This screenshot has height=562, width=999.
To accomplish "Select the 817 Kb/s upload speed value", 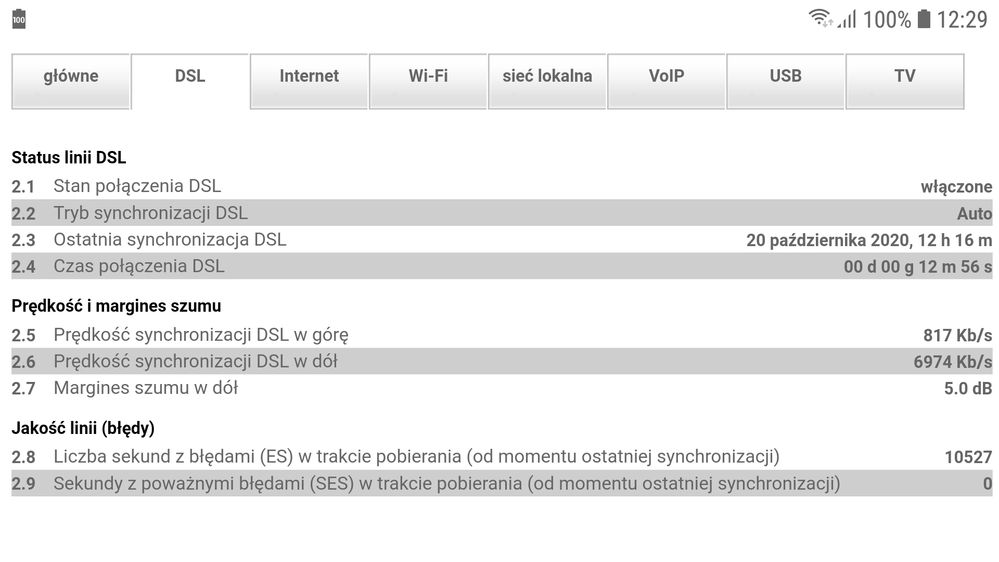I will point(957,335).
